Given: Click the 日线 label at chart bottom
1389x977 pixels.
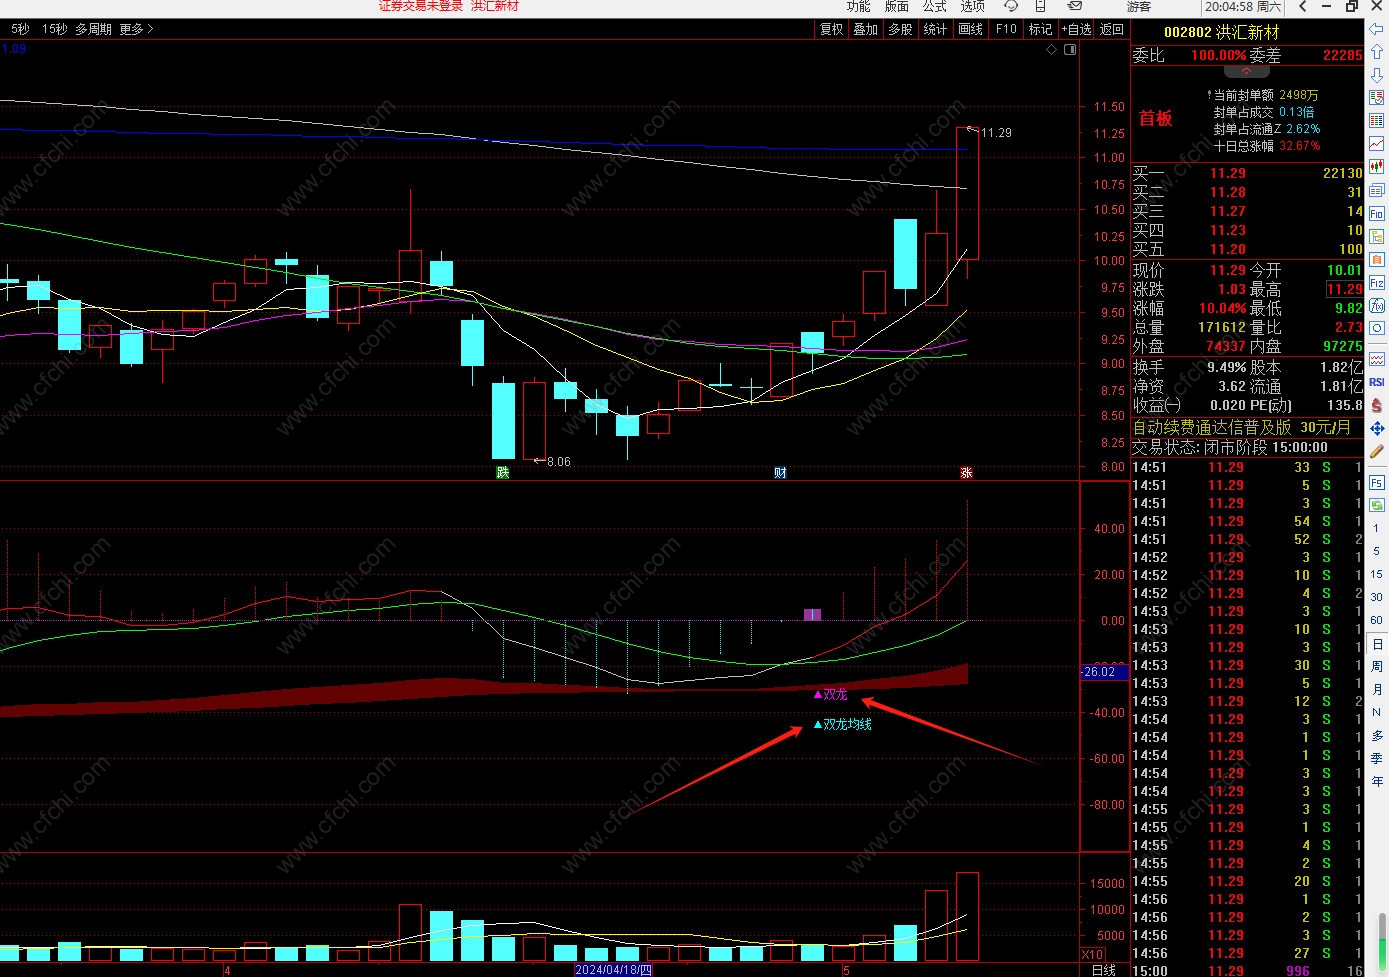Looking at the screenshot, I should pyautogui.click(x=1104, y=970).
